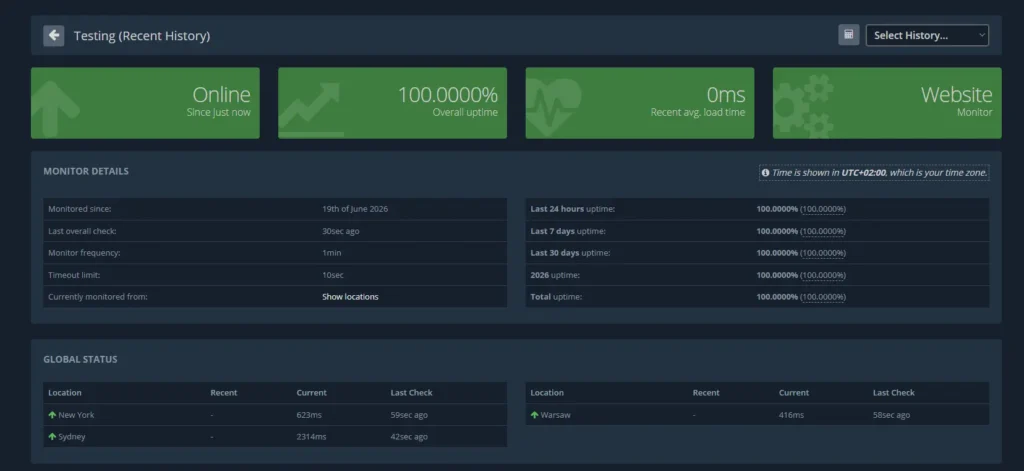Viewport: 1024px width, 471px height.
Task: Click the Last Check header above Warsaw row
Action: 893,393
